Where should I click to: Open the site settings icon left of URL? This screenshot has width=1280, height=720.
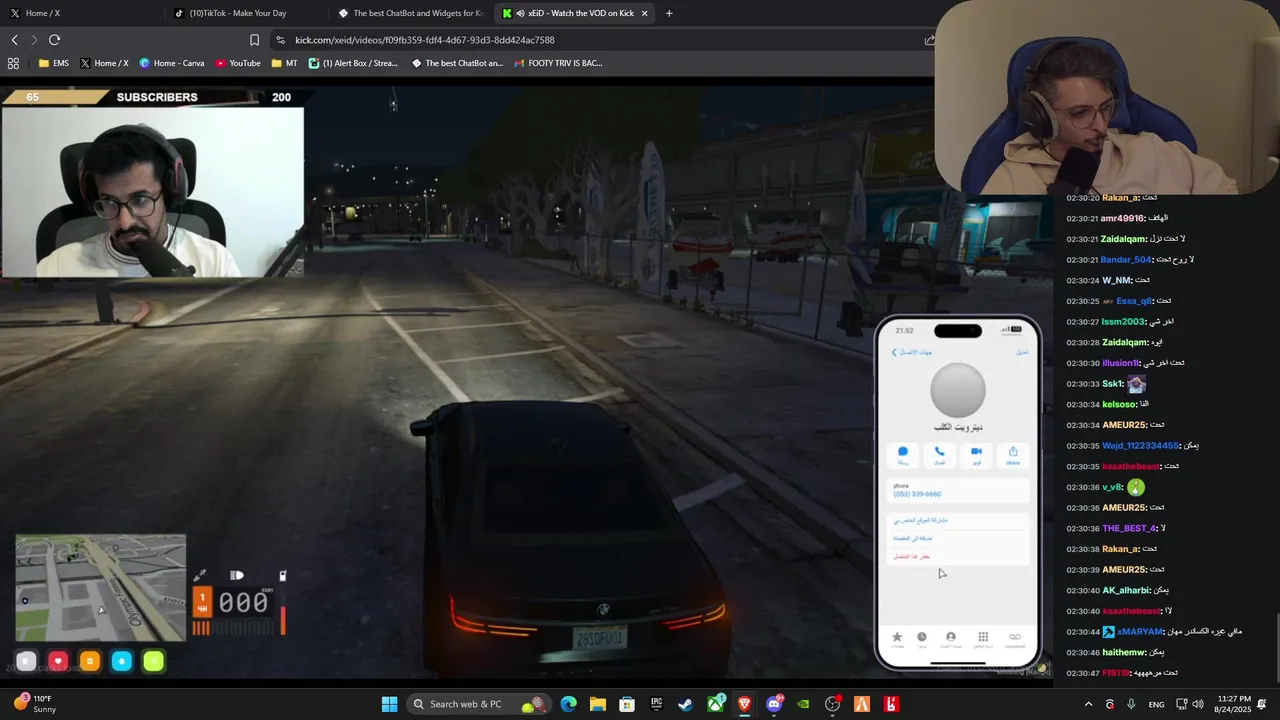click(x=280, y=40)
